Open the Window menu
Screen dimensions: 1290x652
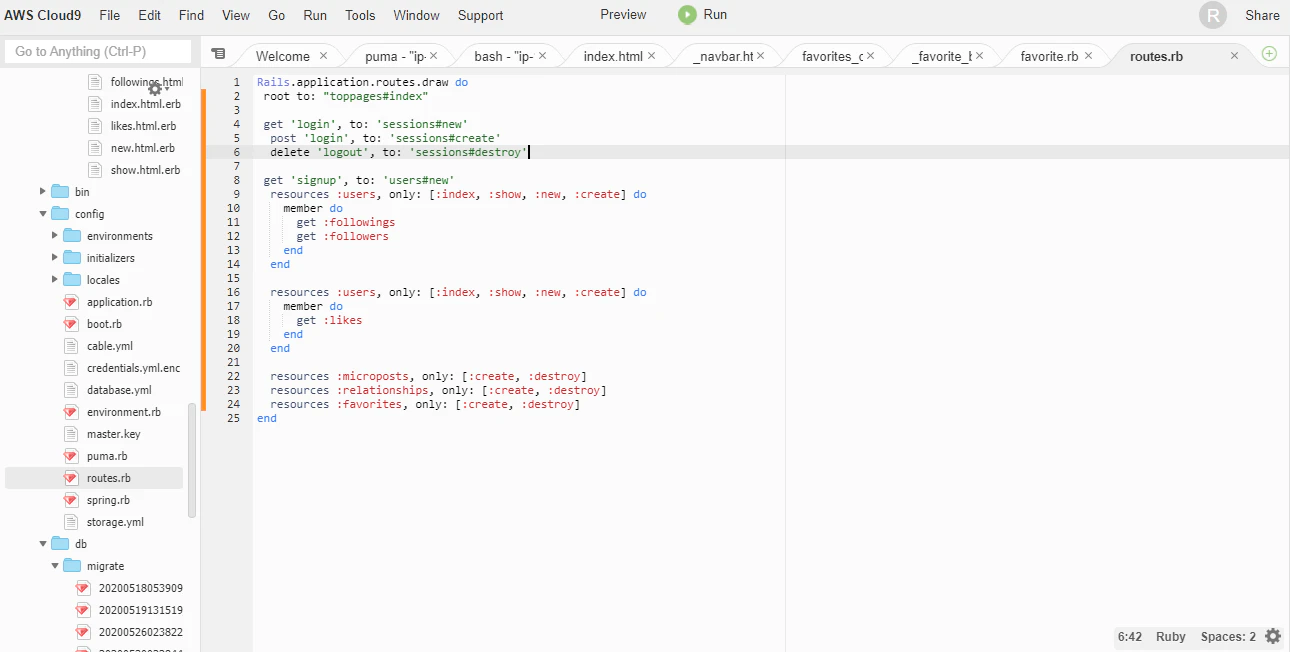coord(416,15)
